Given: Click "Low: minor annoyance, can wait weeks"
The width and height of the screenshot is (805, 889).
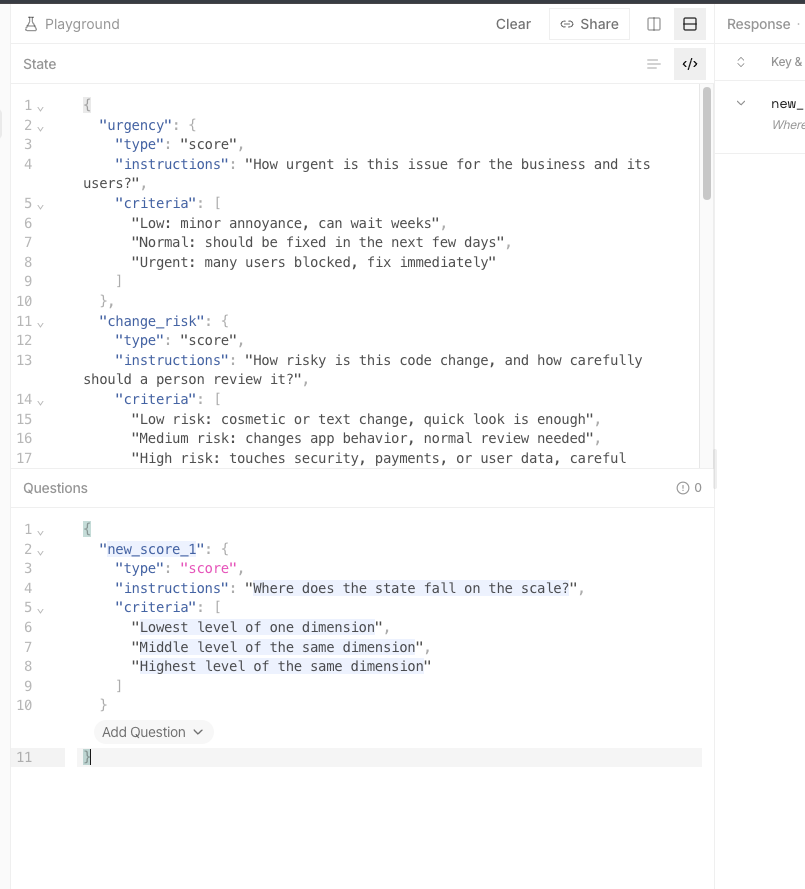Looking at the screenshot, I should tap(285, 223).
